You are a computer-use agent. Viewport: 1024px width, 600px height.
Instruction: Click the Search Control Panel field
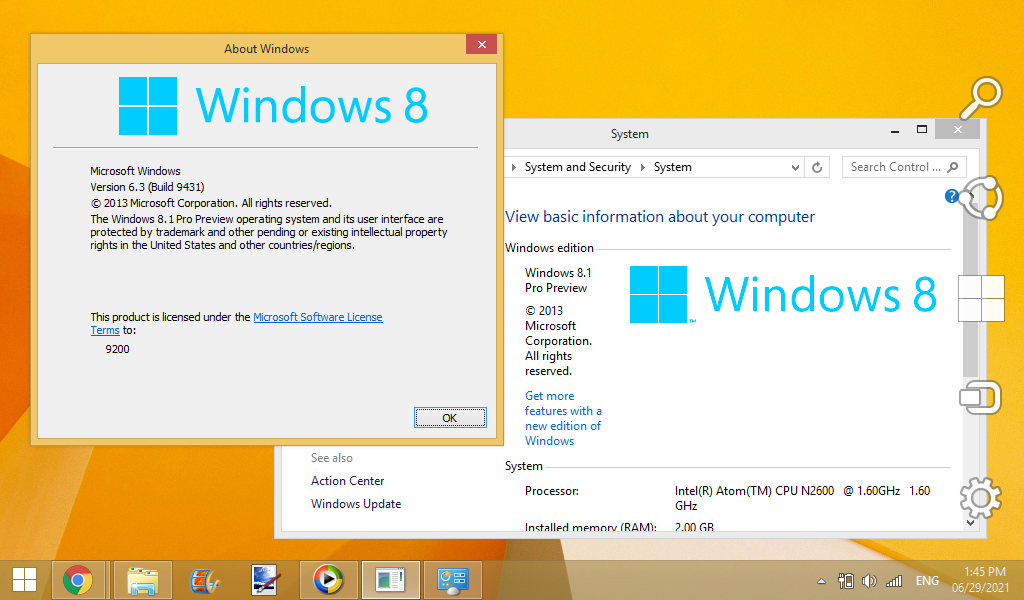point(904,167)
